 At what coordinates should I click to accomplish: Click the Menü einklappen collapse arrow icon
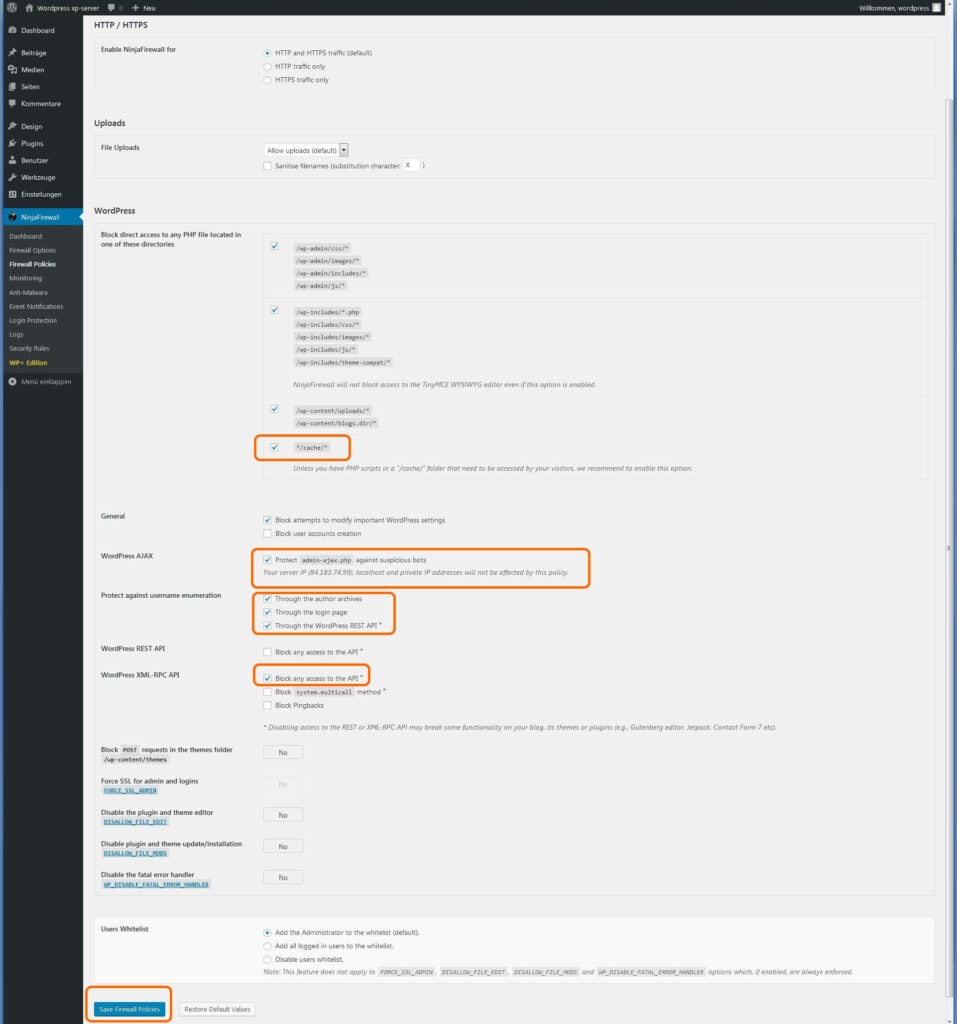(x=12, y=381)
